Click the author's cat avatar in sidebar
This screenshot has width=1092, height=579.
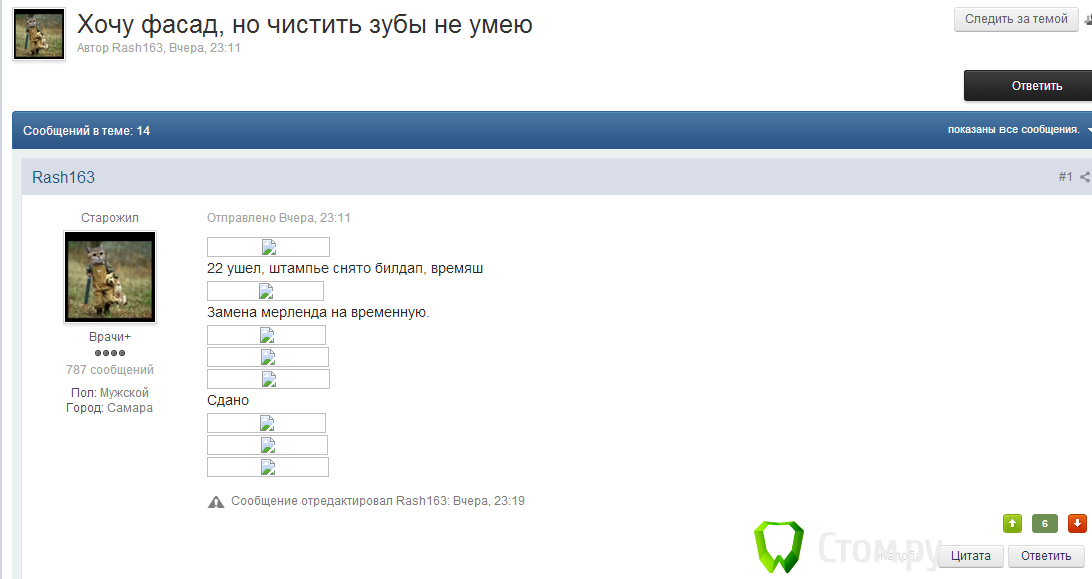click(110, 277)
